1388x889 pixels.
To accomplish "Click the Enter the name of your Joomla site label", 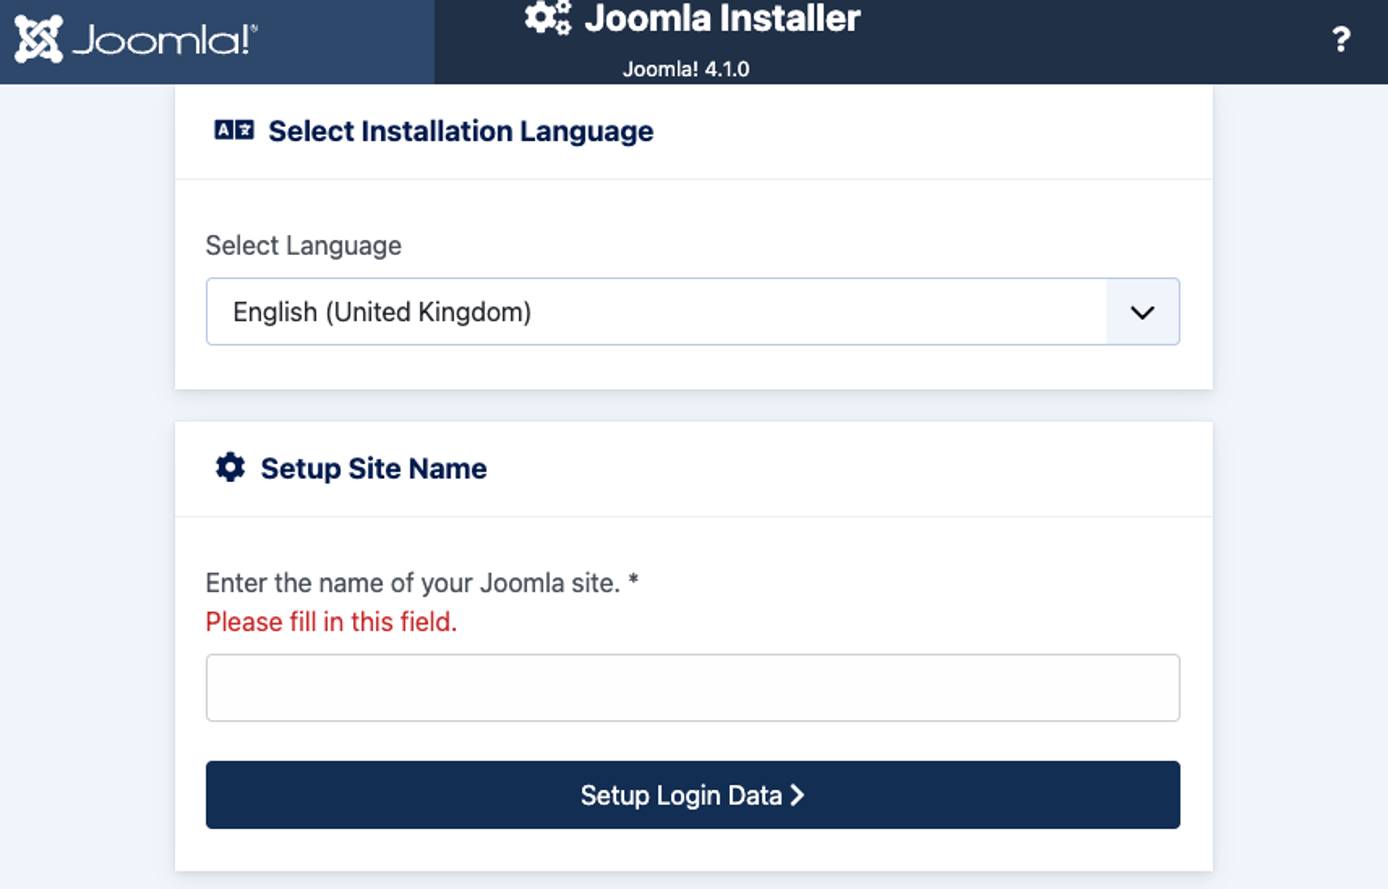I will click(x=420, y=582).
